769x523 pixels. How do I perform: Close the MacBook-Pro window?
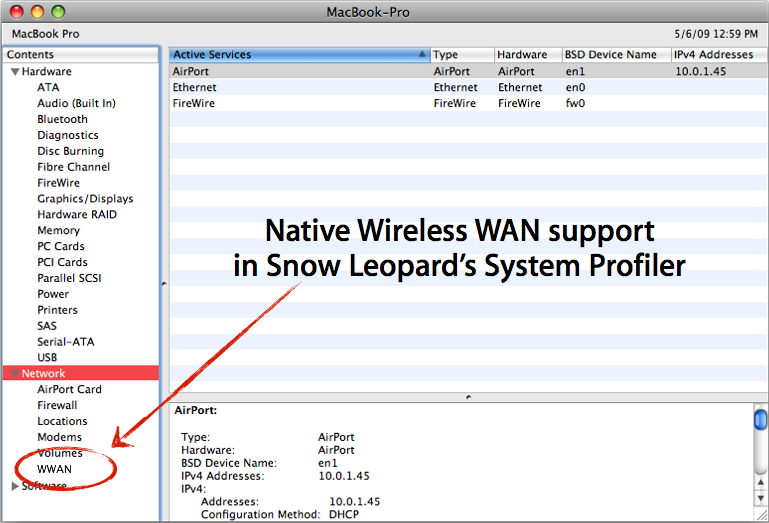17,12
